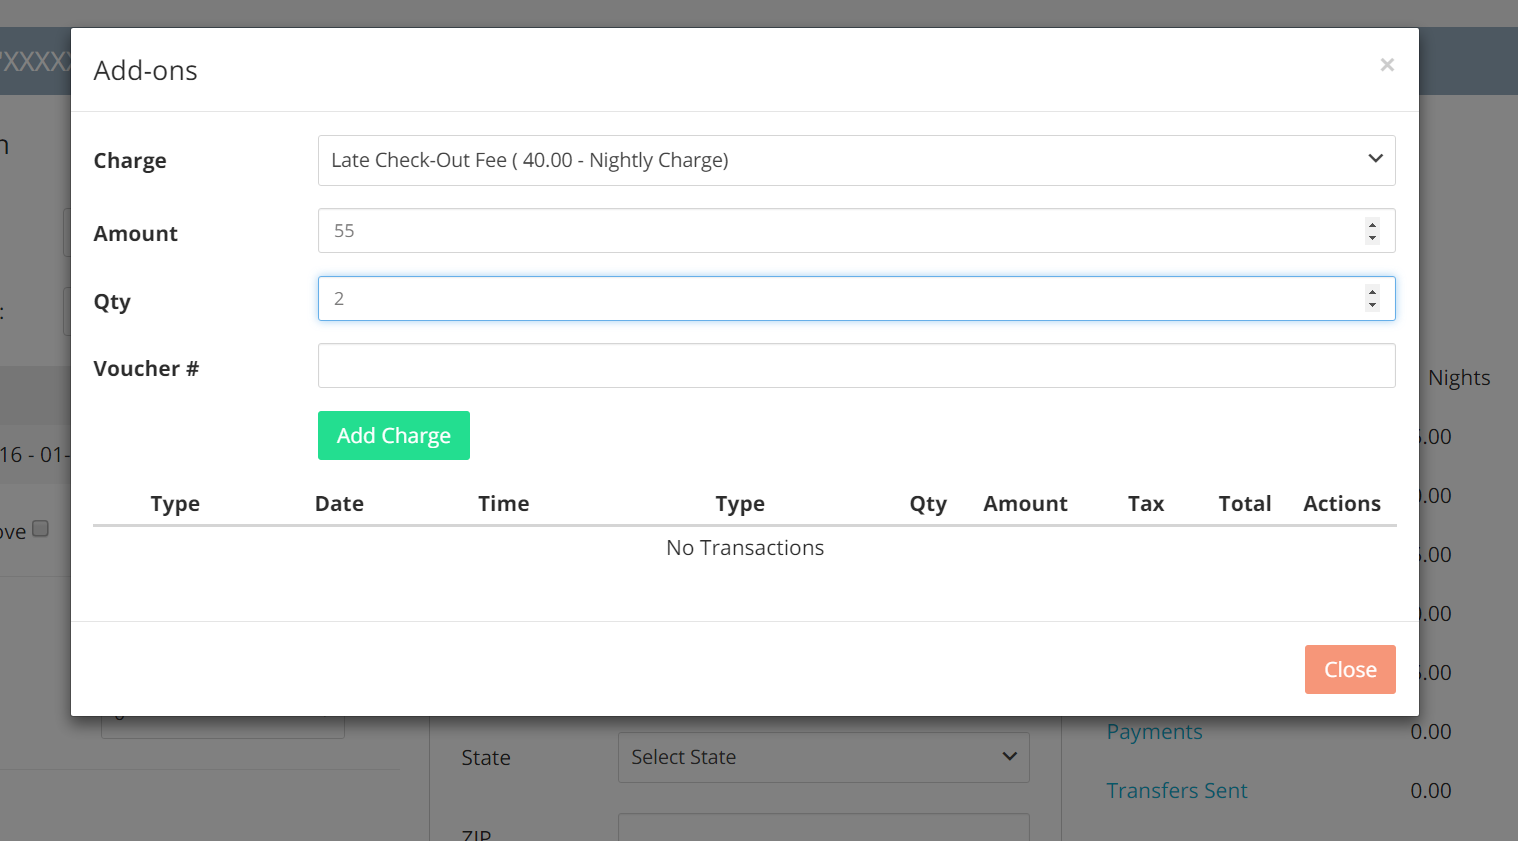
Task: Click the Date column header
Action: point(339,504)
